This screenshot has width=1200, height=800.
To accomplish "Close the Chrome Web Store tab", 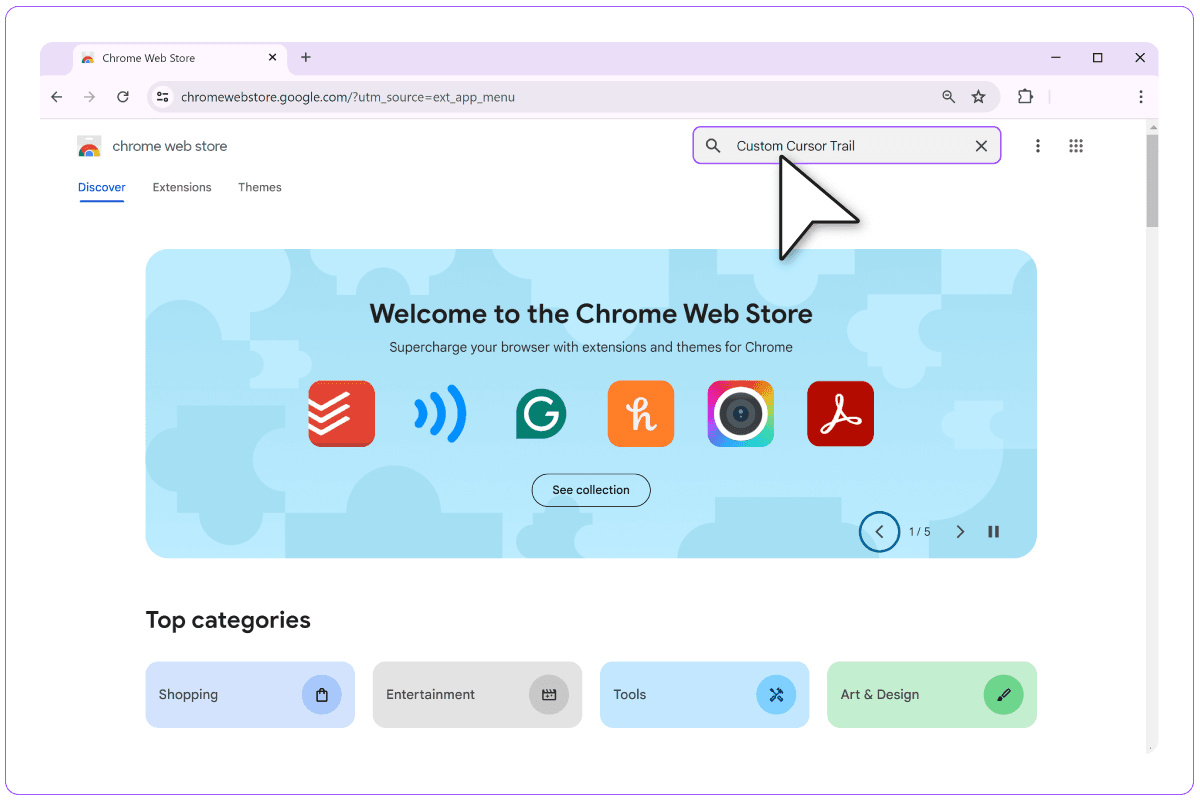I will click(x=273, y=58).
